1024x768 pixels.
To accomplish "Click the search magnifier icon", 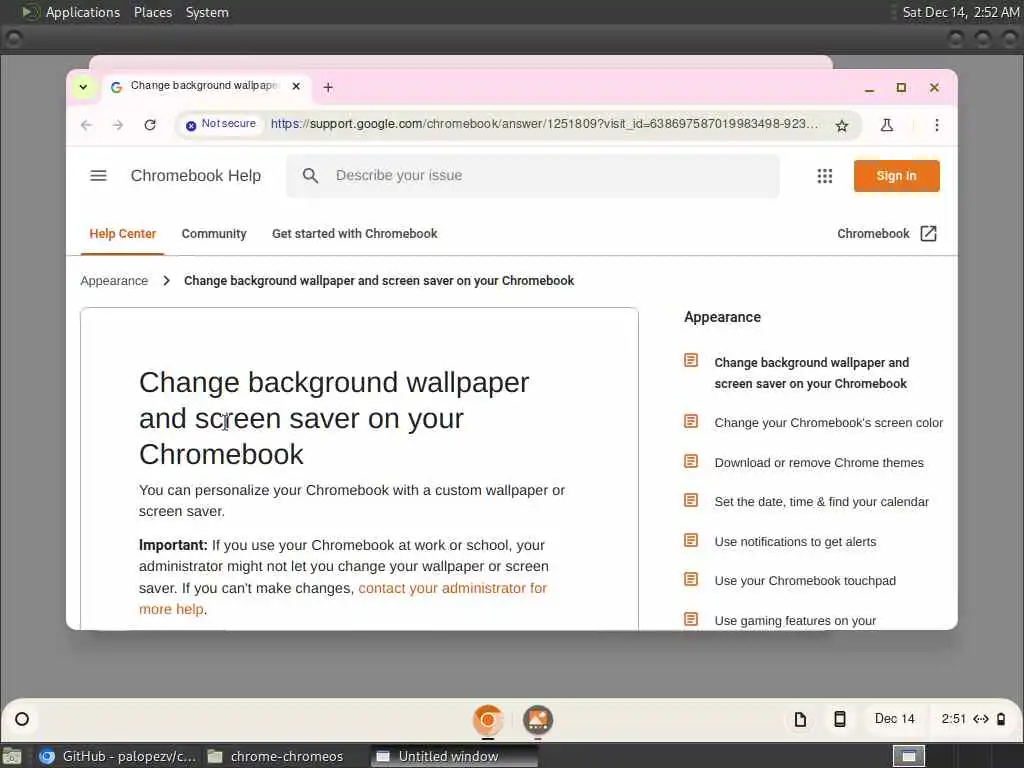I will pos(310,176).
